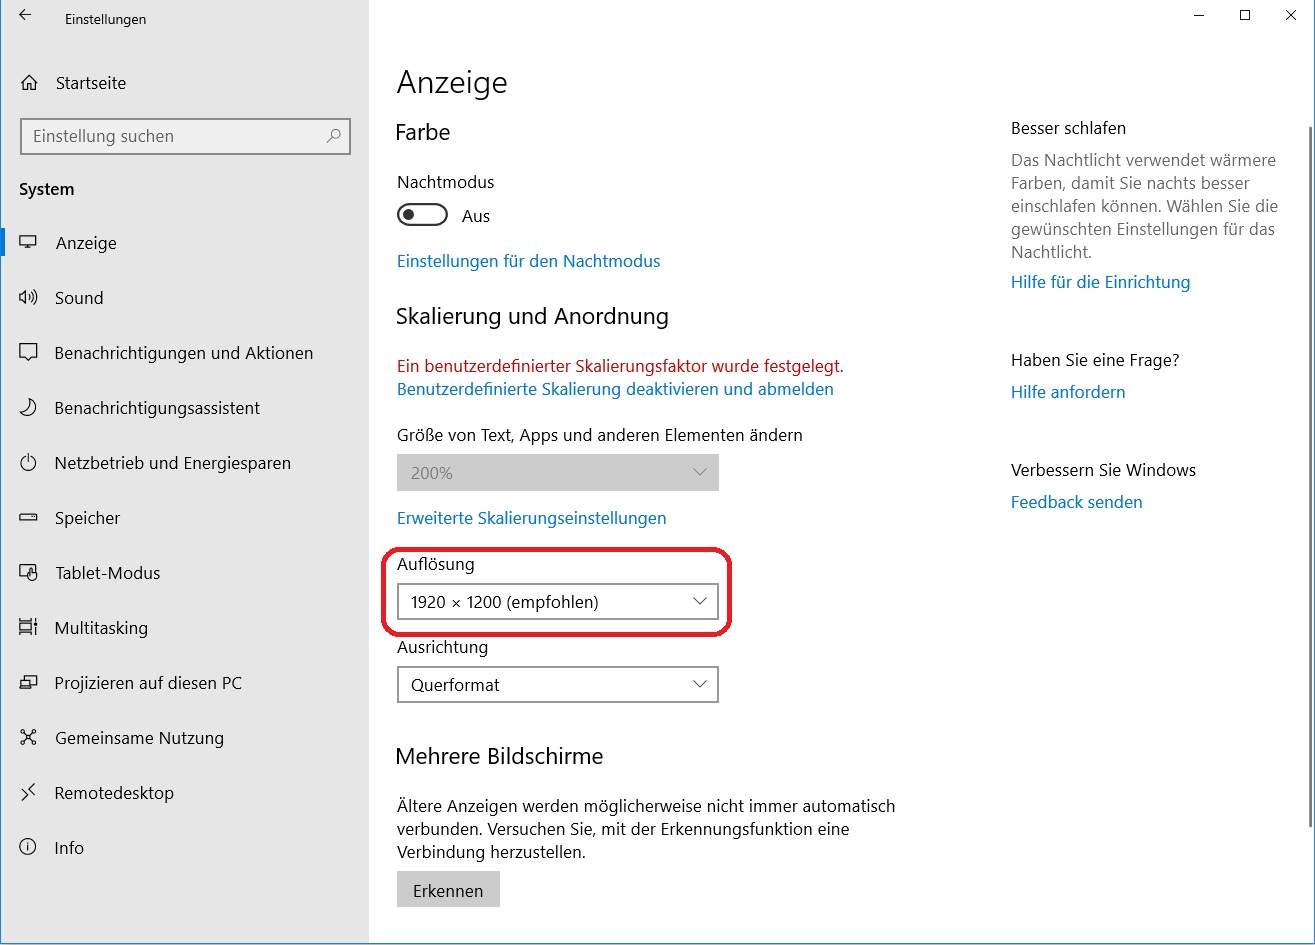The height and width of the screenshot is (945, 1315).
Task: Open Gemeinsame Nutzung settings
Action: tap(138, 737)
